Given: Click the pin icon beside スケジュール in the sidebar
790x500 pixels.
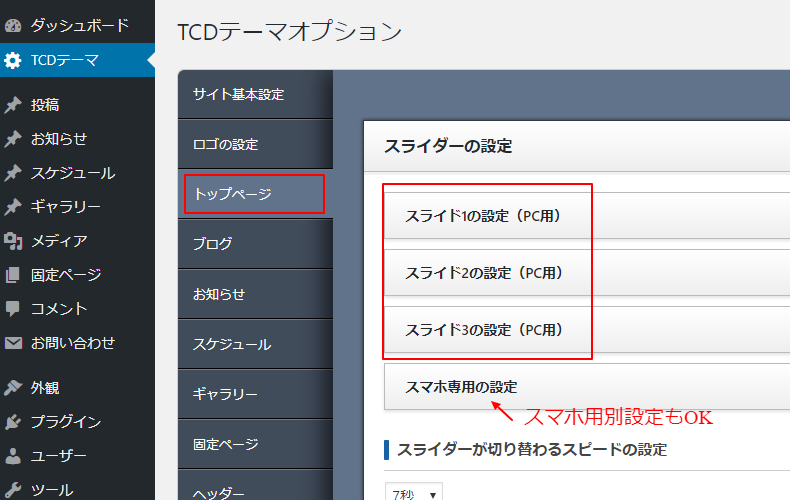Looking at the screenshot, I should 13,173.
